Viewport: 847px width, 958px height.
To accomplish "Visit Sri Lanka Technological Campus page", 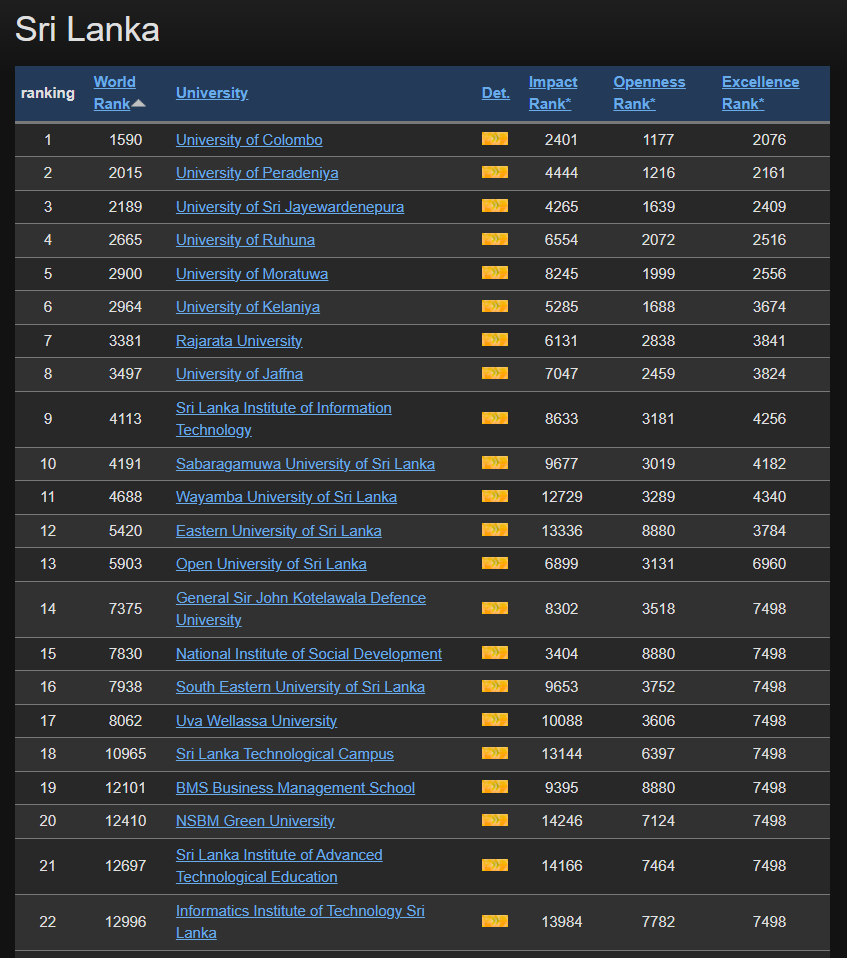I will coord(285,754).
